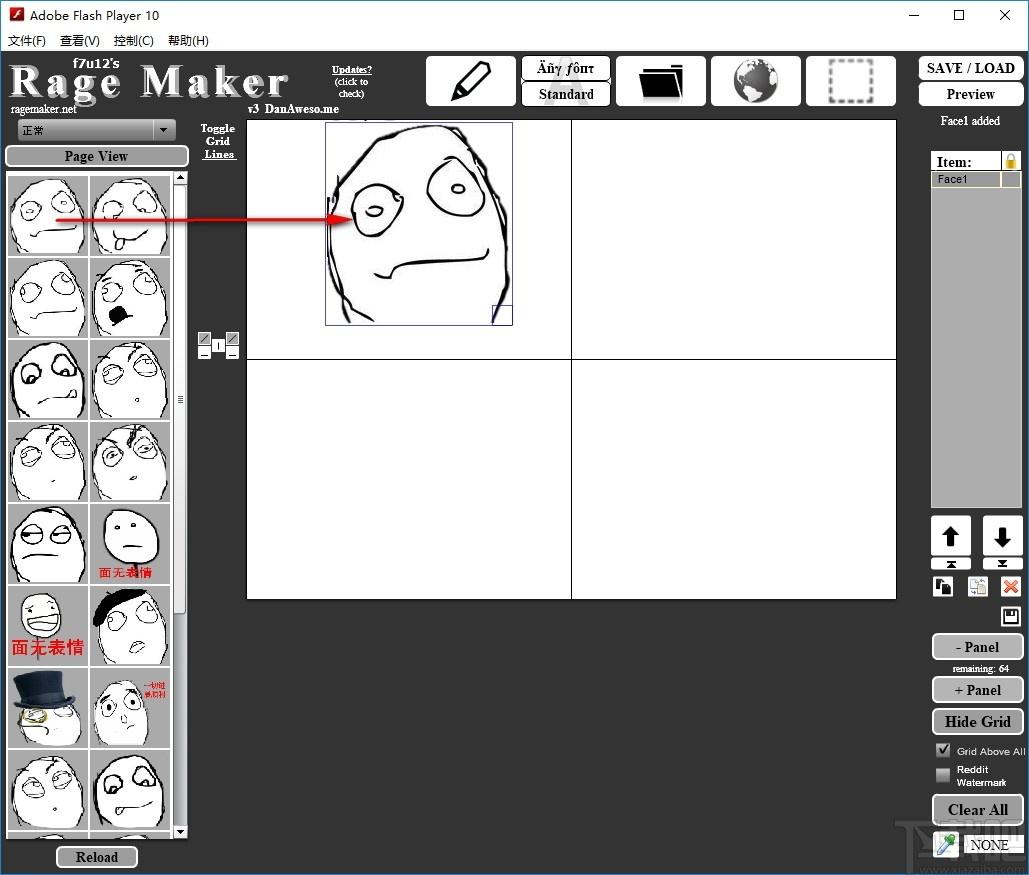Toggle the center vertical grid line box
Image resolution: width=1029 pixels, height=875 pixels.
pyautogui.click(x=219, y=346)
